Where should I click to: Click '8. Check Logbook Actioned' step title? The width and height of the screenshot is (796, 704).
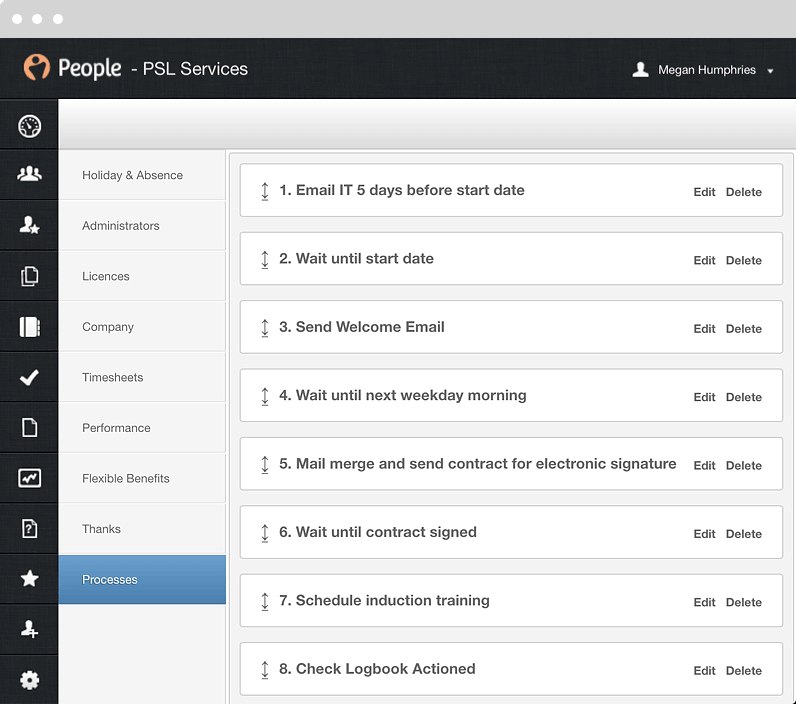[x=377, y=668]
